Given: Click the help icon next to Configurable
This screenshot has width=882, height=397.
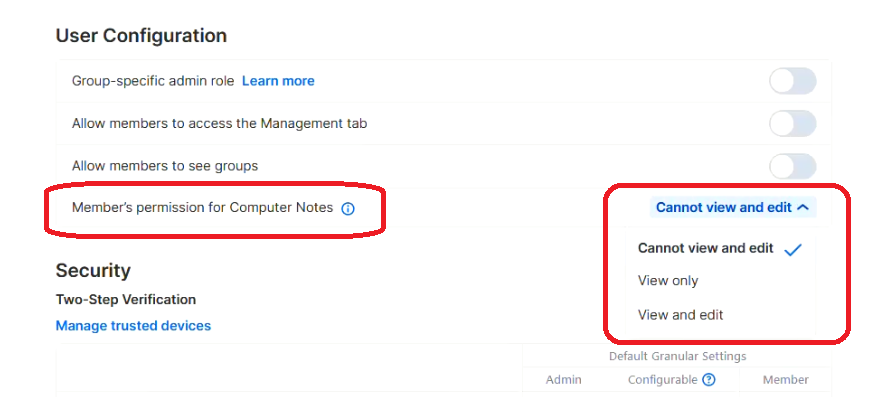Looking at the screenshot, I should 709,380.
